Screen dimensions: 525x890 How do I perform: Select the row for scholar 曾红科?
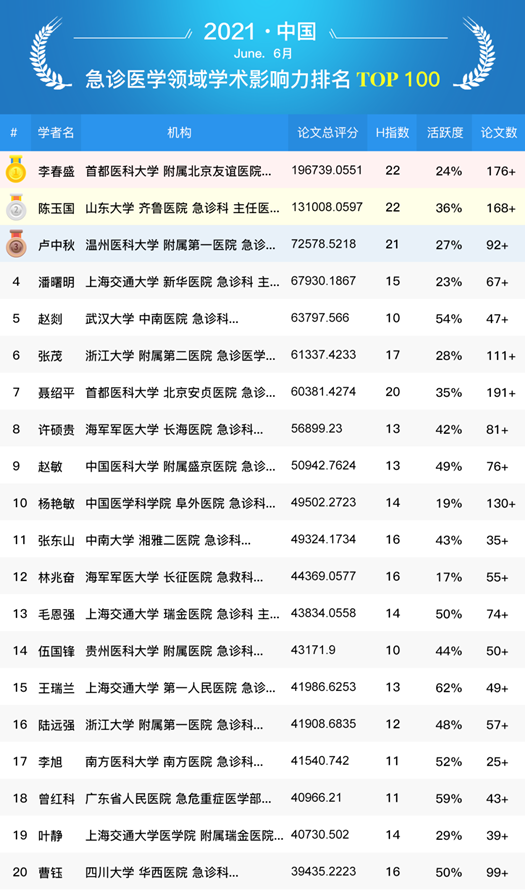coord(262,799)
